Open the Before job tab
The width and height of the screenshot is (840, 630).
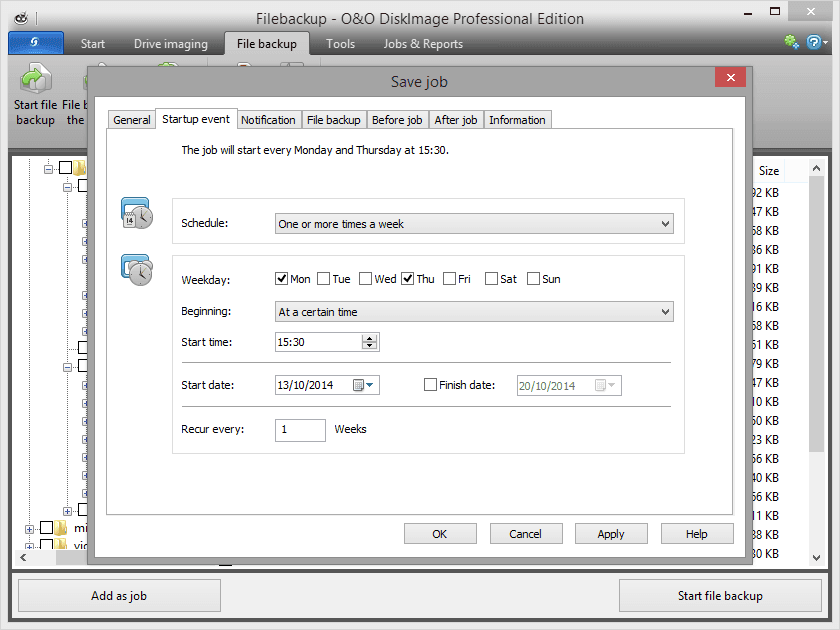click(x=397, y=120)
